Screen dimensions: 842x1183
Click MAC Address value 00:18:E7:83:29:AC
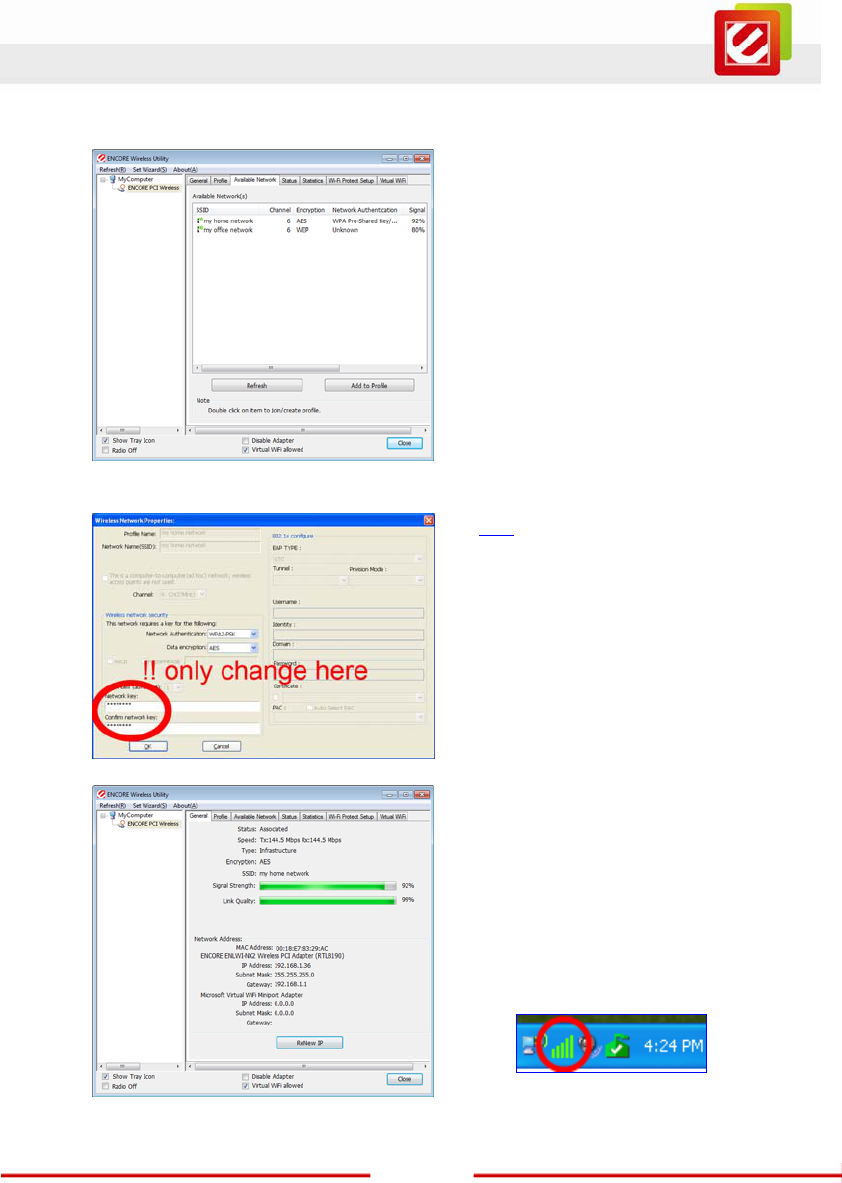[x=302, y=948]
